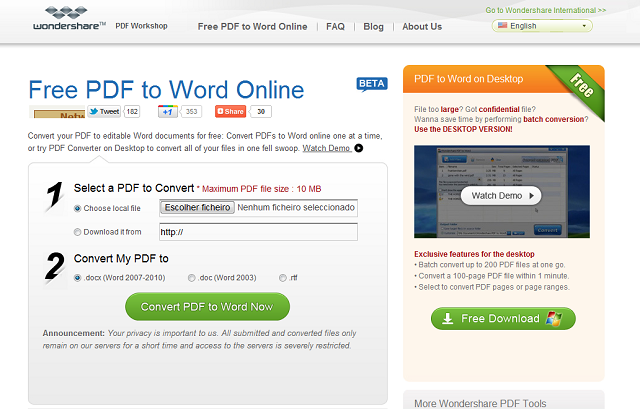Go to the Blog page
Image resolution: width=640 pixels, height=409 pixels.
pos(373,26)
